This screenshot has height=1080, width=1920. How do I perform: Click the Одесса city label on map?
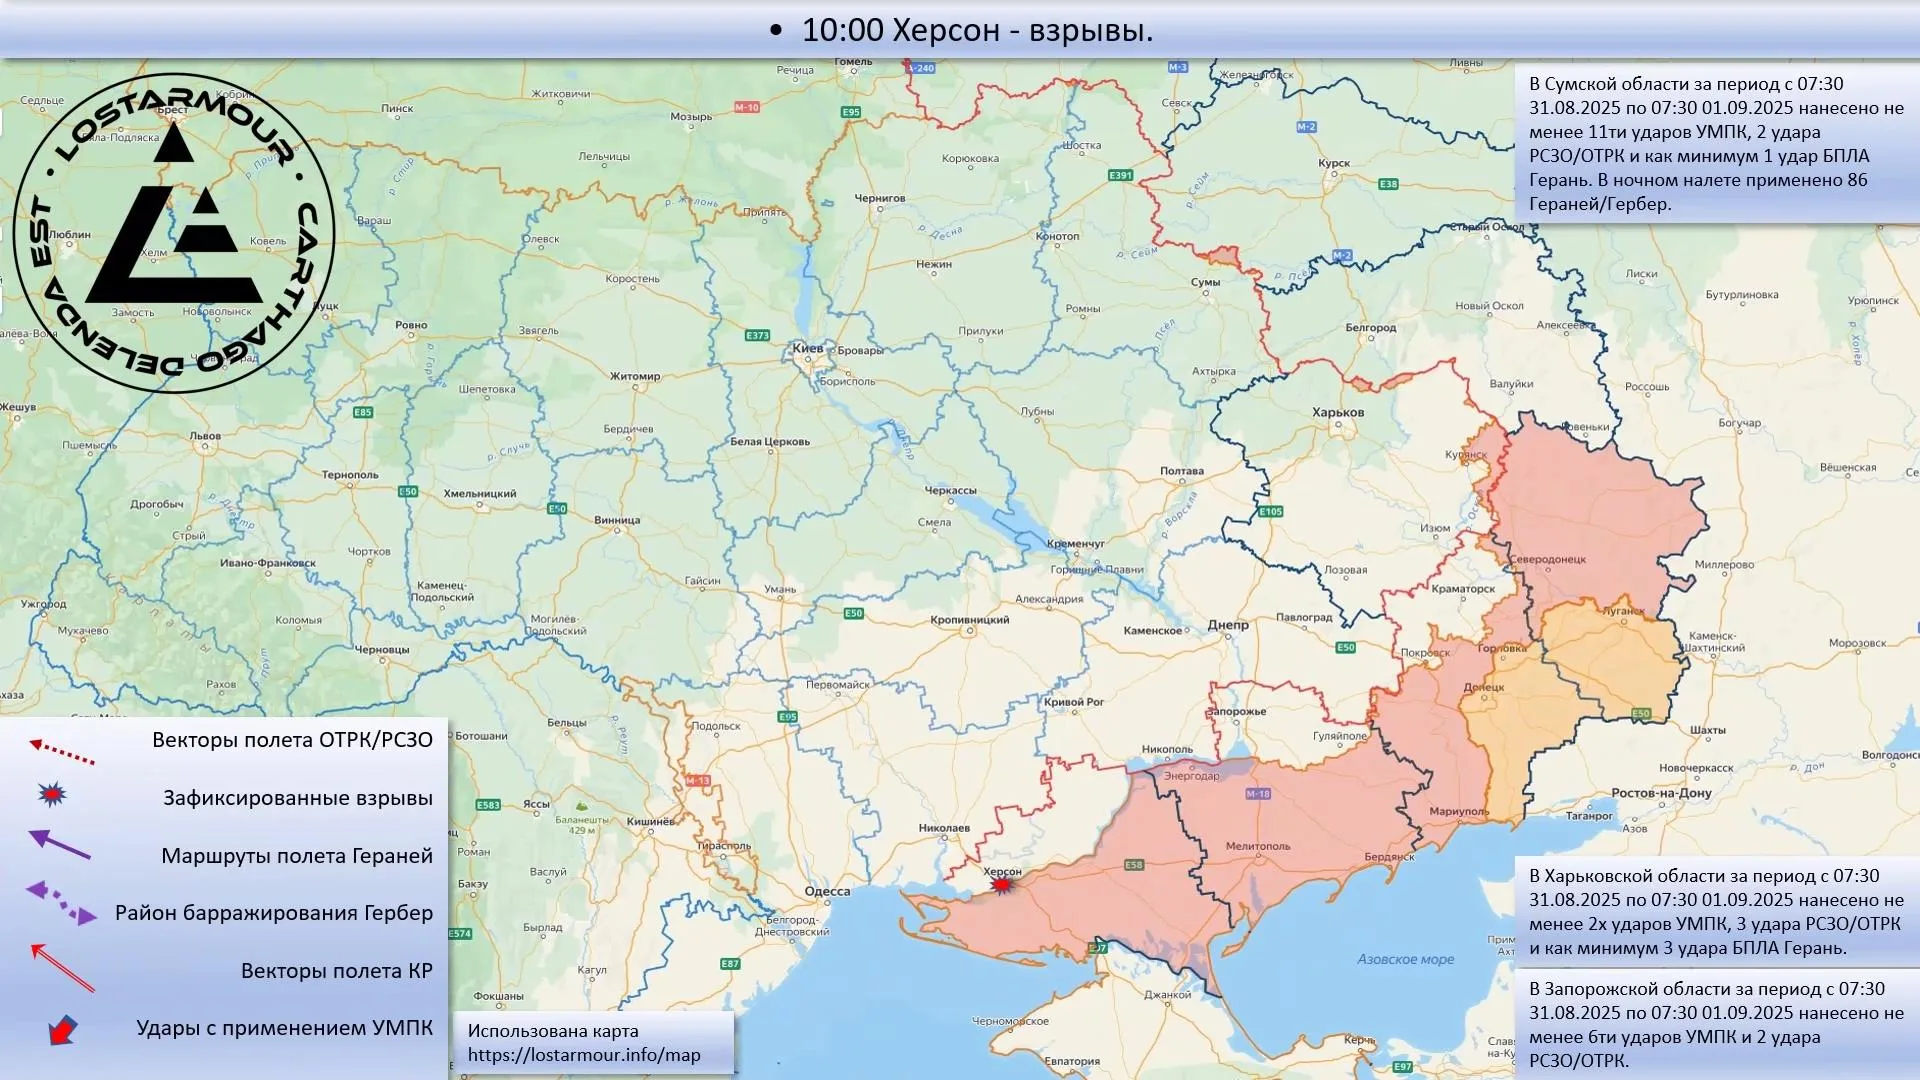point(827,891)
